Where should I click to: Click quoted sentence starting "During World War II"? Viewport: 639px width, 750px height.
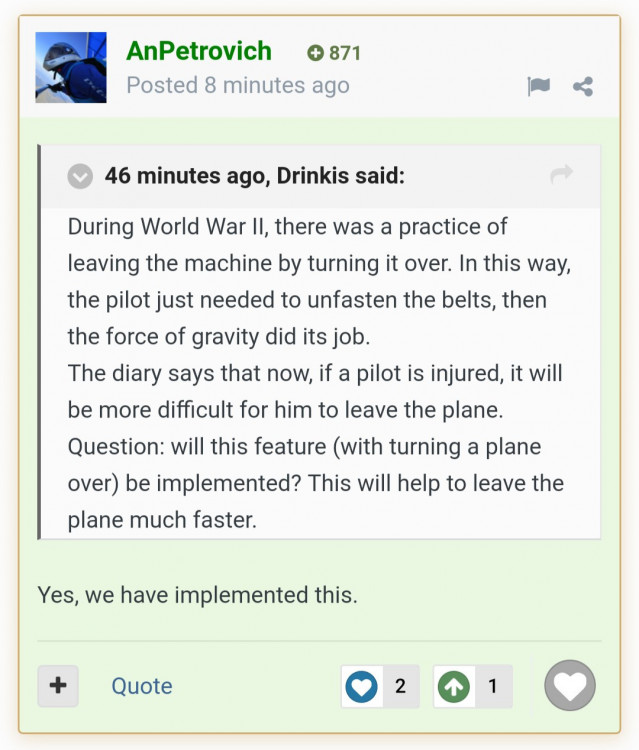tap(288, 227)
